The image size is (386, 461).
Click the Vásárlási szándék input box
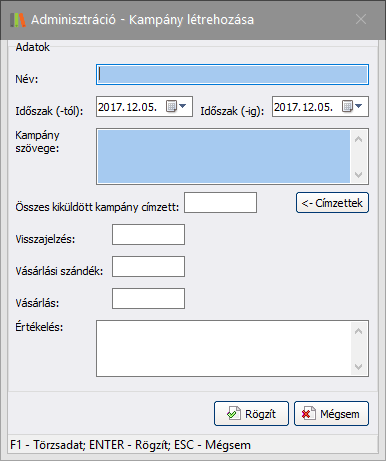(148, 266)
